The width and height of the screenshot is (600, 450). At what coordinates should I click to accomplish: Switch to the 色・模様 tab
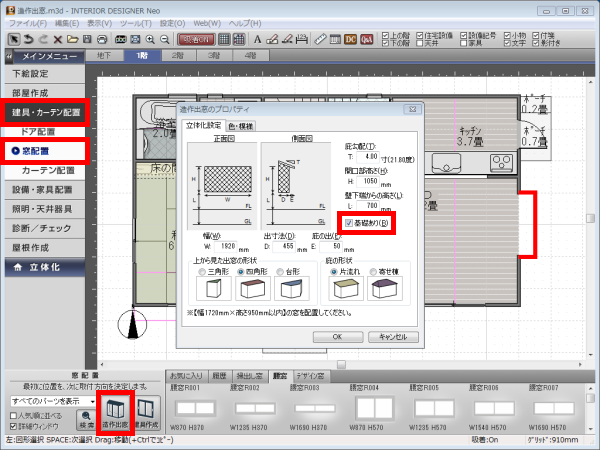(x=241, y=126)
